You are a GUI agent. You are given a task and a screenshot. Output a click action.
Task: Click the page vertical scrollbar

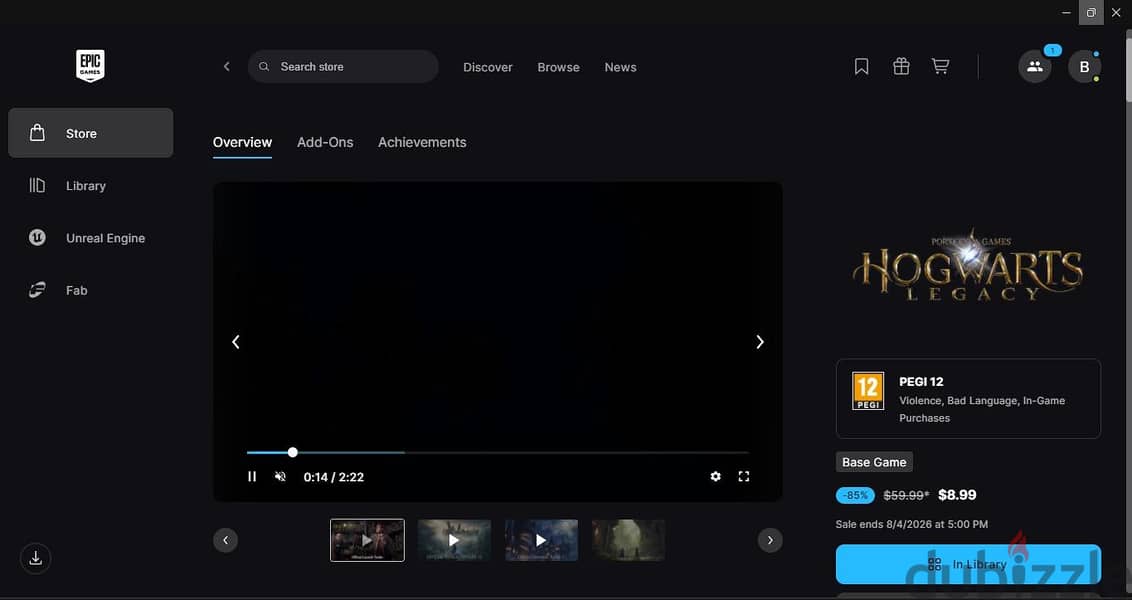(1128, 69)
